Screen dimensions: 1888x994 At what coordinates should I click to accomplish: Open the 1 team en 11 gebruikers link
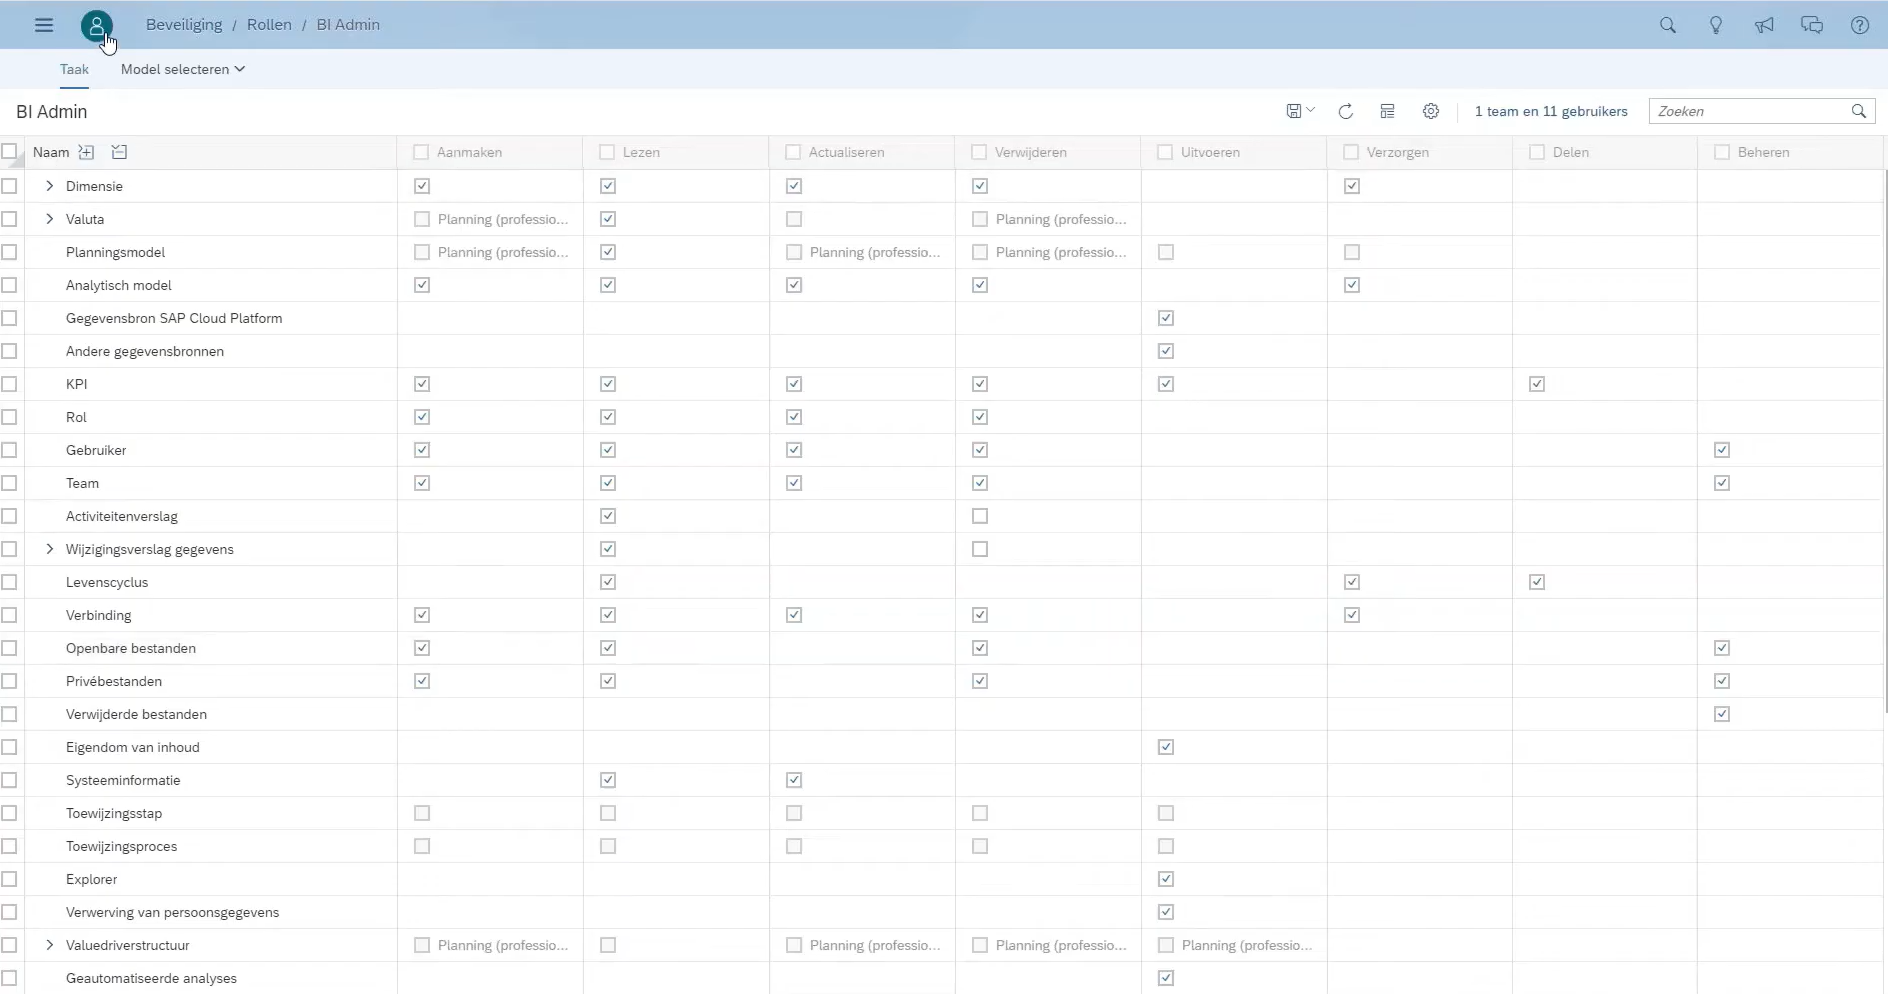tap(1550, 111)
